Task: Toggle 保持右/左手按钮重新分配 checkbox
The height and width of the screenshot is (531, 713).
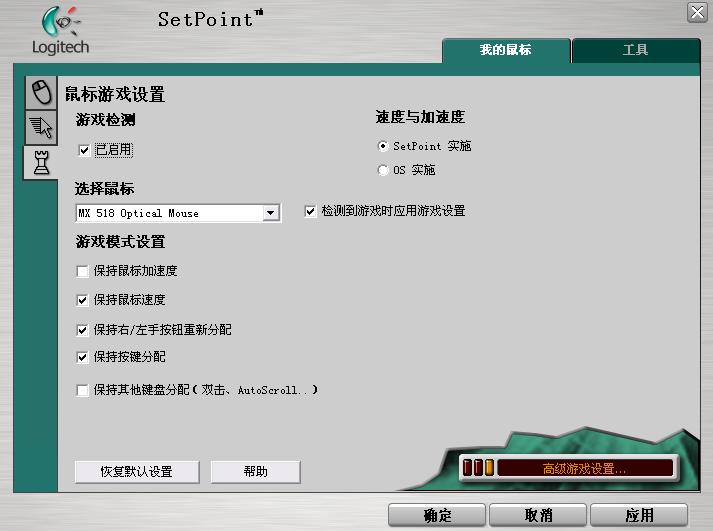Action: click(x=83, y=330)
